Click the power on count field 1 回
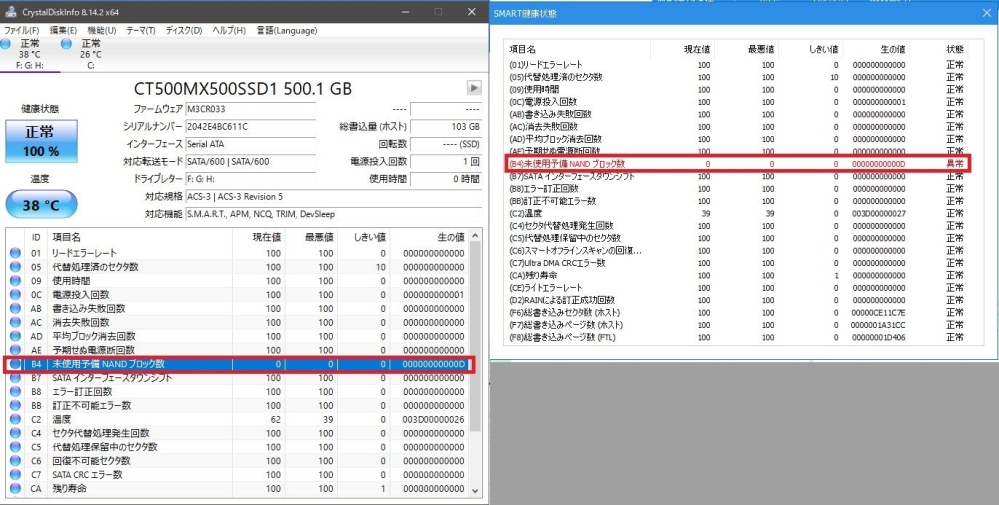The height and width of the screenshot is (505, 999). pos(446,162)
